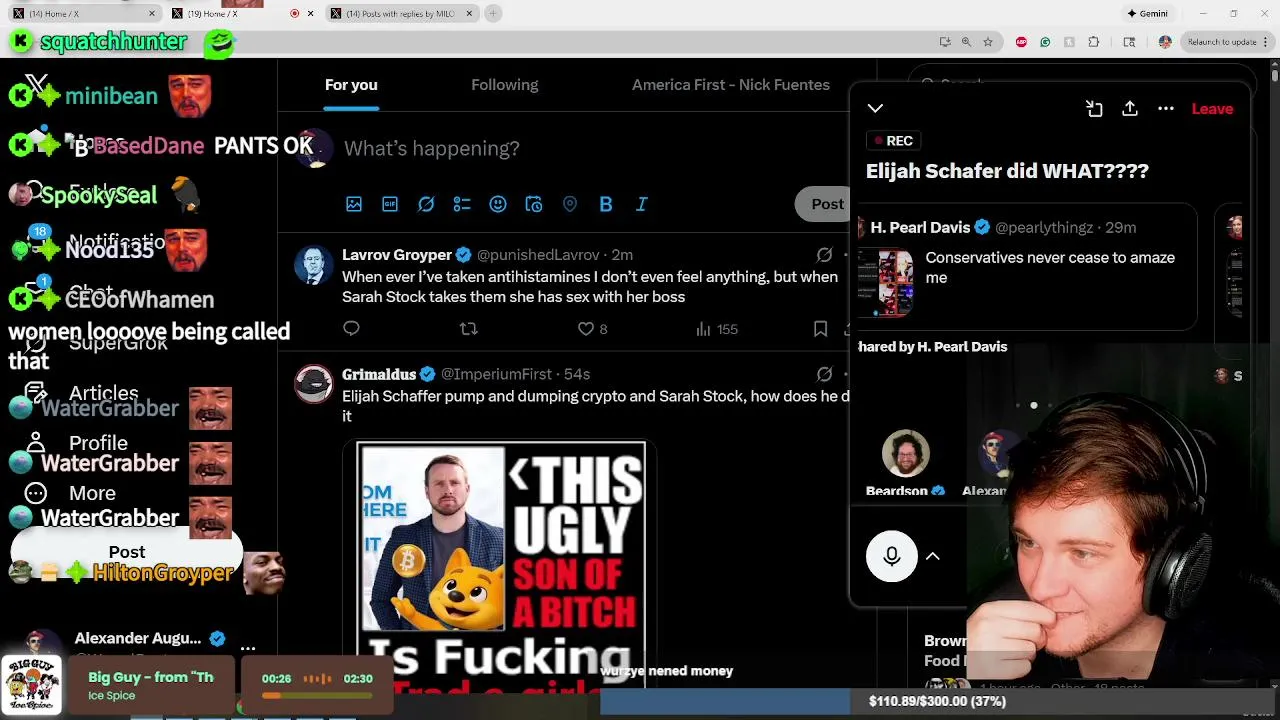Toggle the Space microphone button

pyautogui.click(x=891, y=556)
